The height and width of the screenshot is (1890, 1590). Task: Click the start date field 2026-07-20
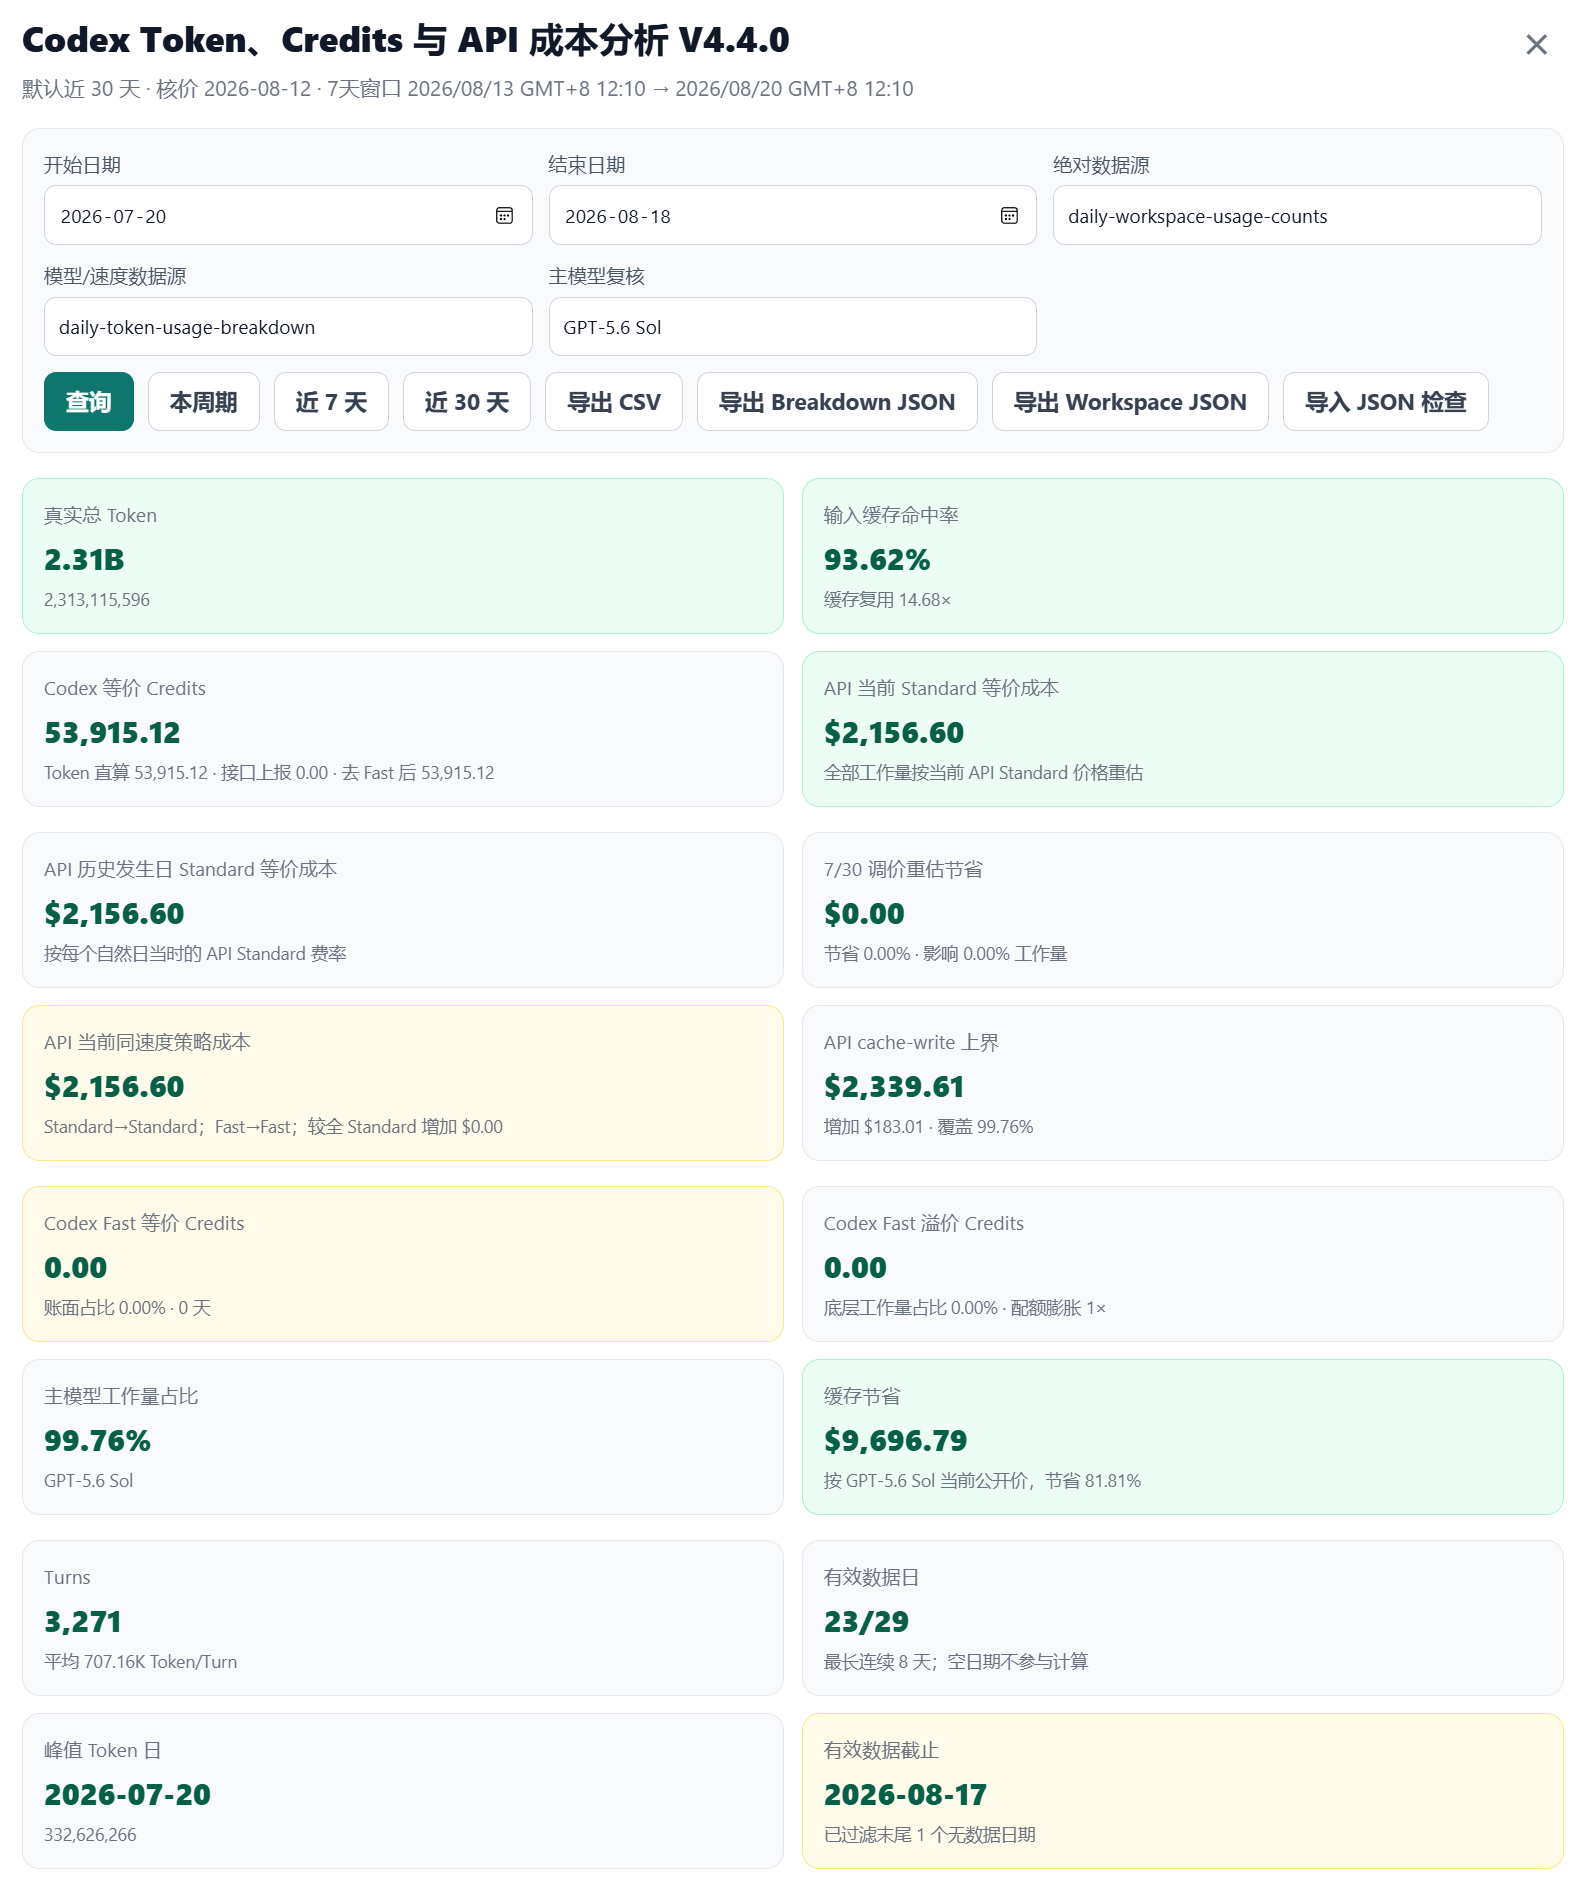288,215
